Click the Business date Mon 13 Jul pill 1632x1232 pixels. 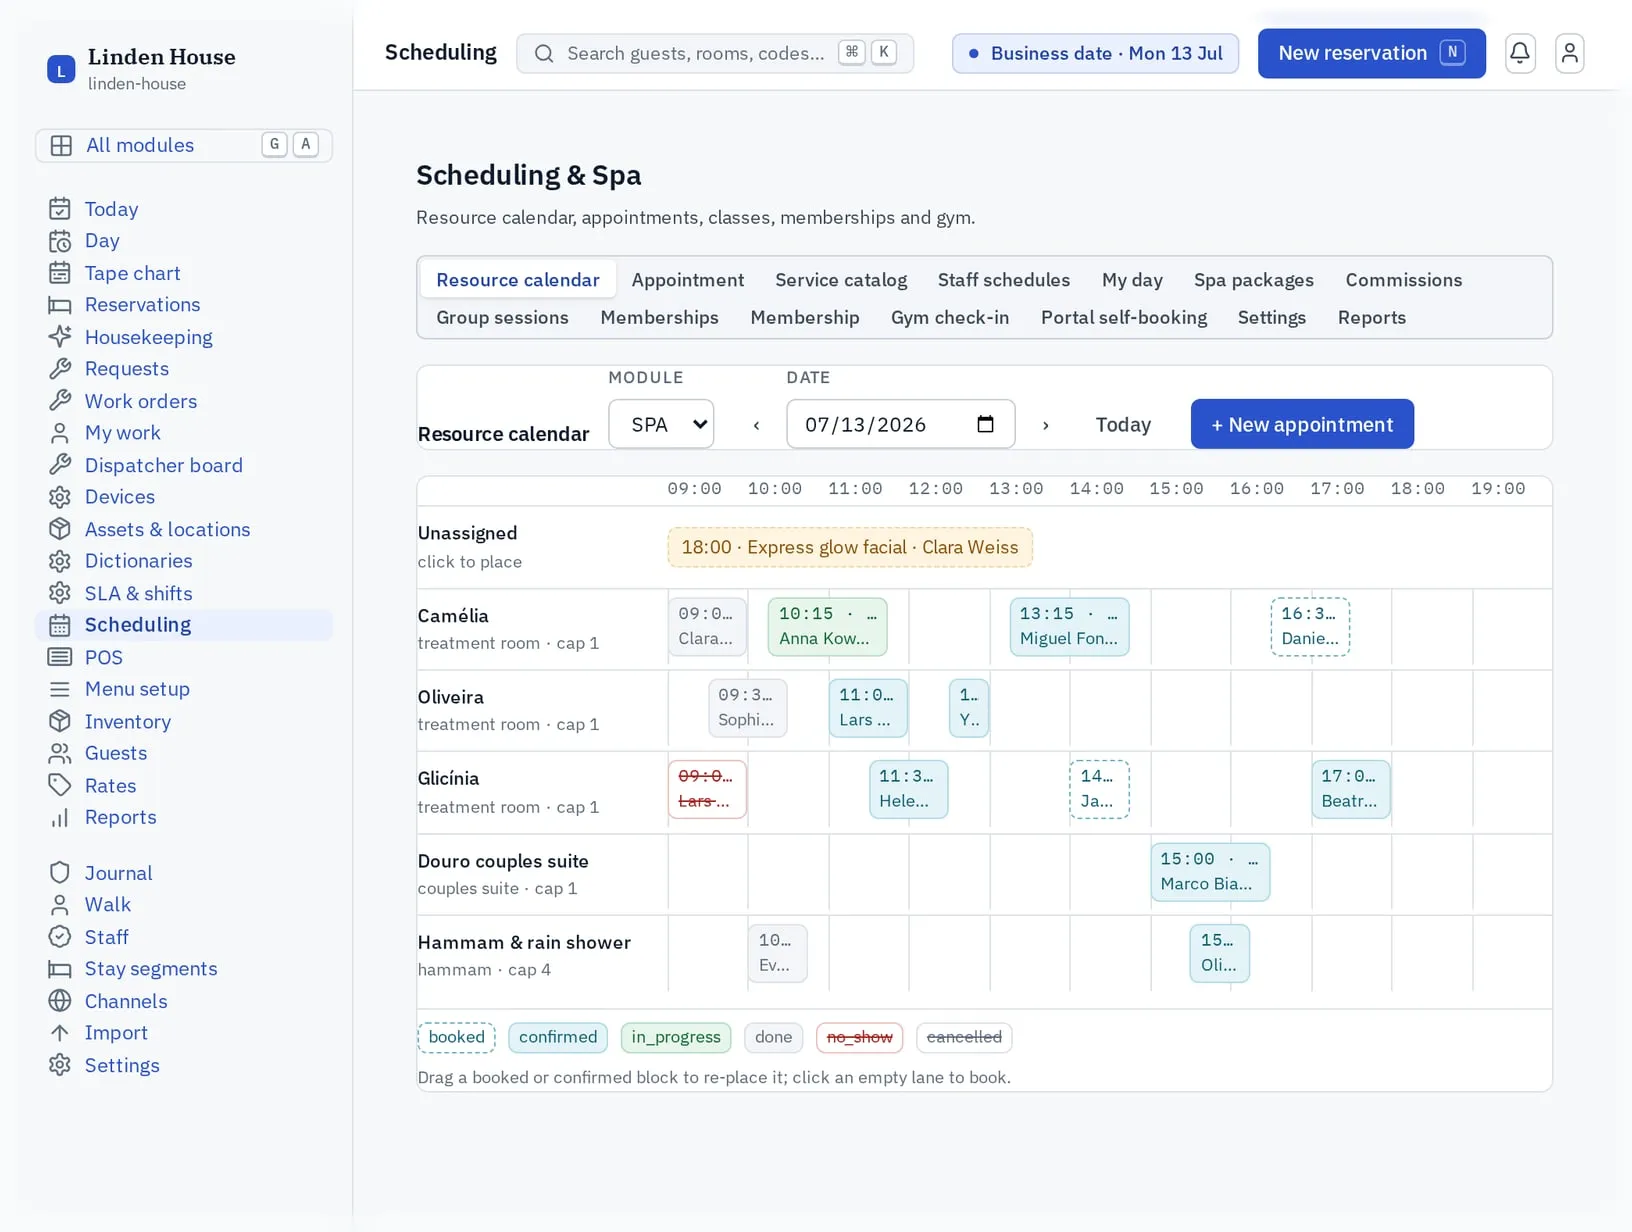[x=1095, y=53]
